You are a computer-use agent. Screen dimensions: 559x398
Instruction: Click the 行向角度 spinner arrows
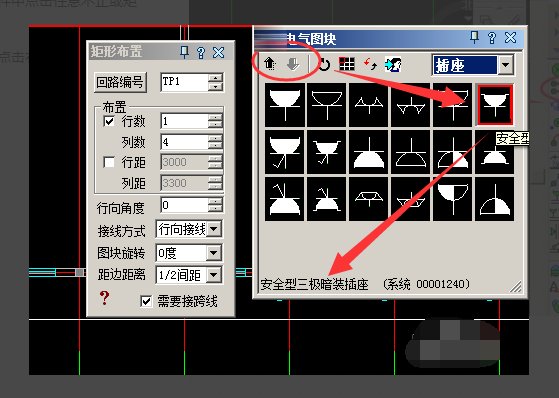[x=215, y=205]
